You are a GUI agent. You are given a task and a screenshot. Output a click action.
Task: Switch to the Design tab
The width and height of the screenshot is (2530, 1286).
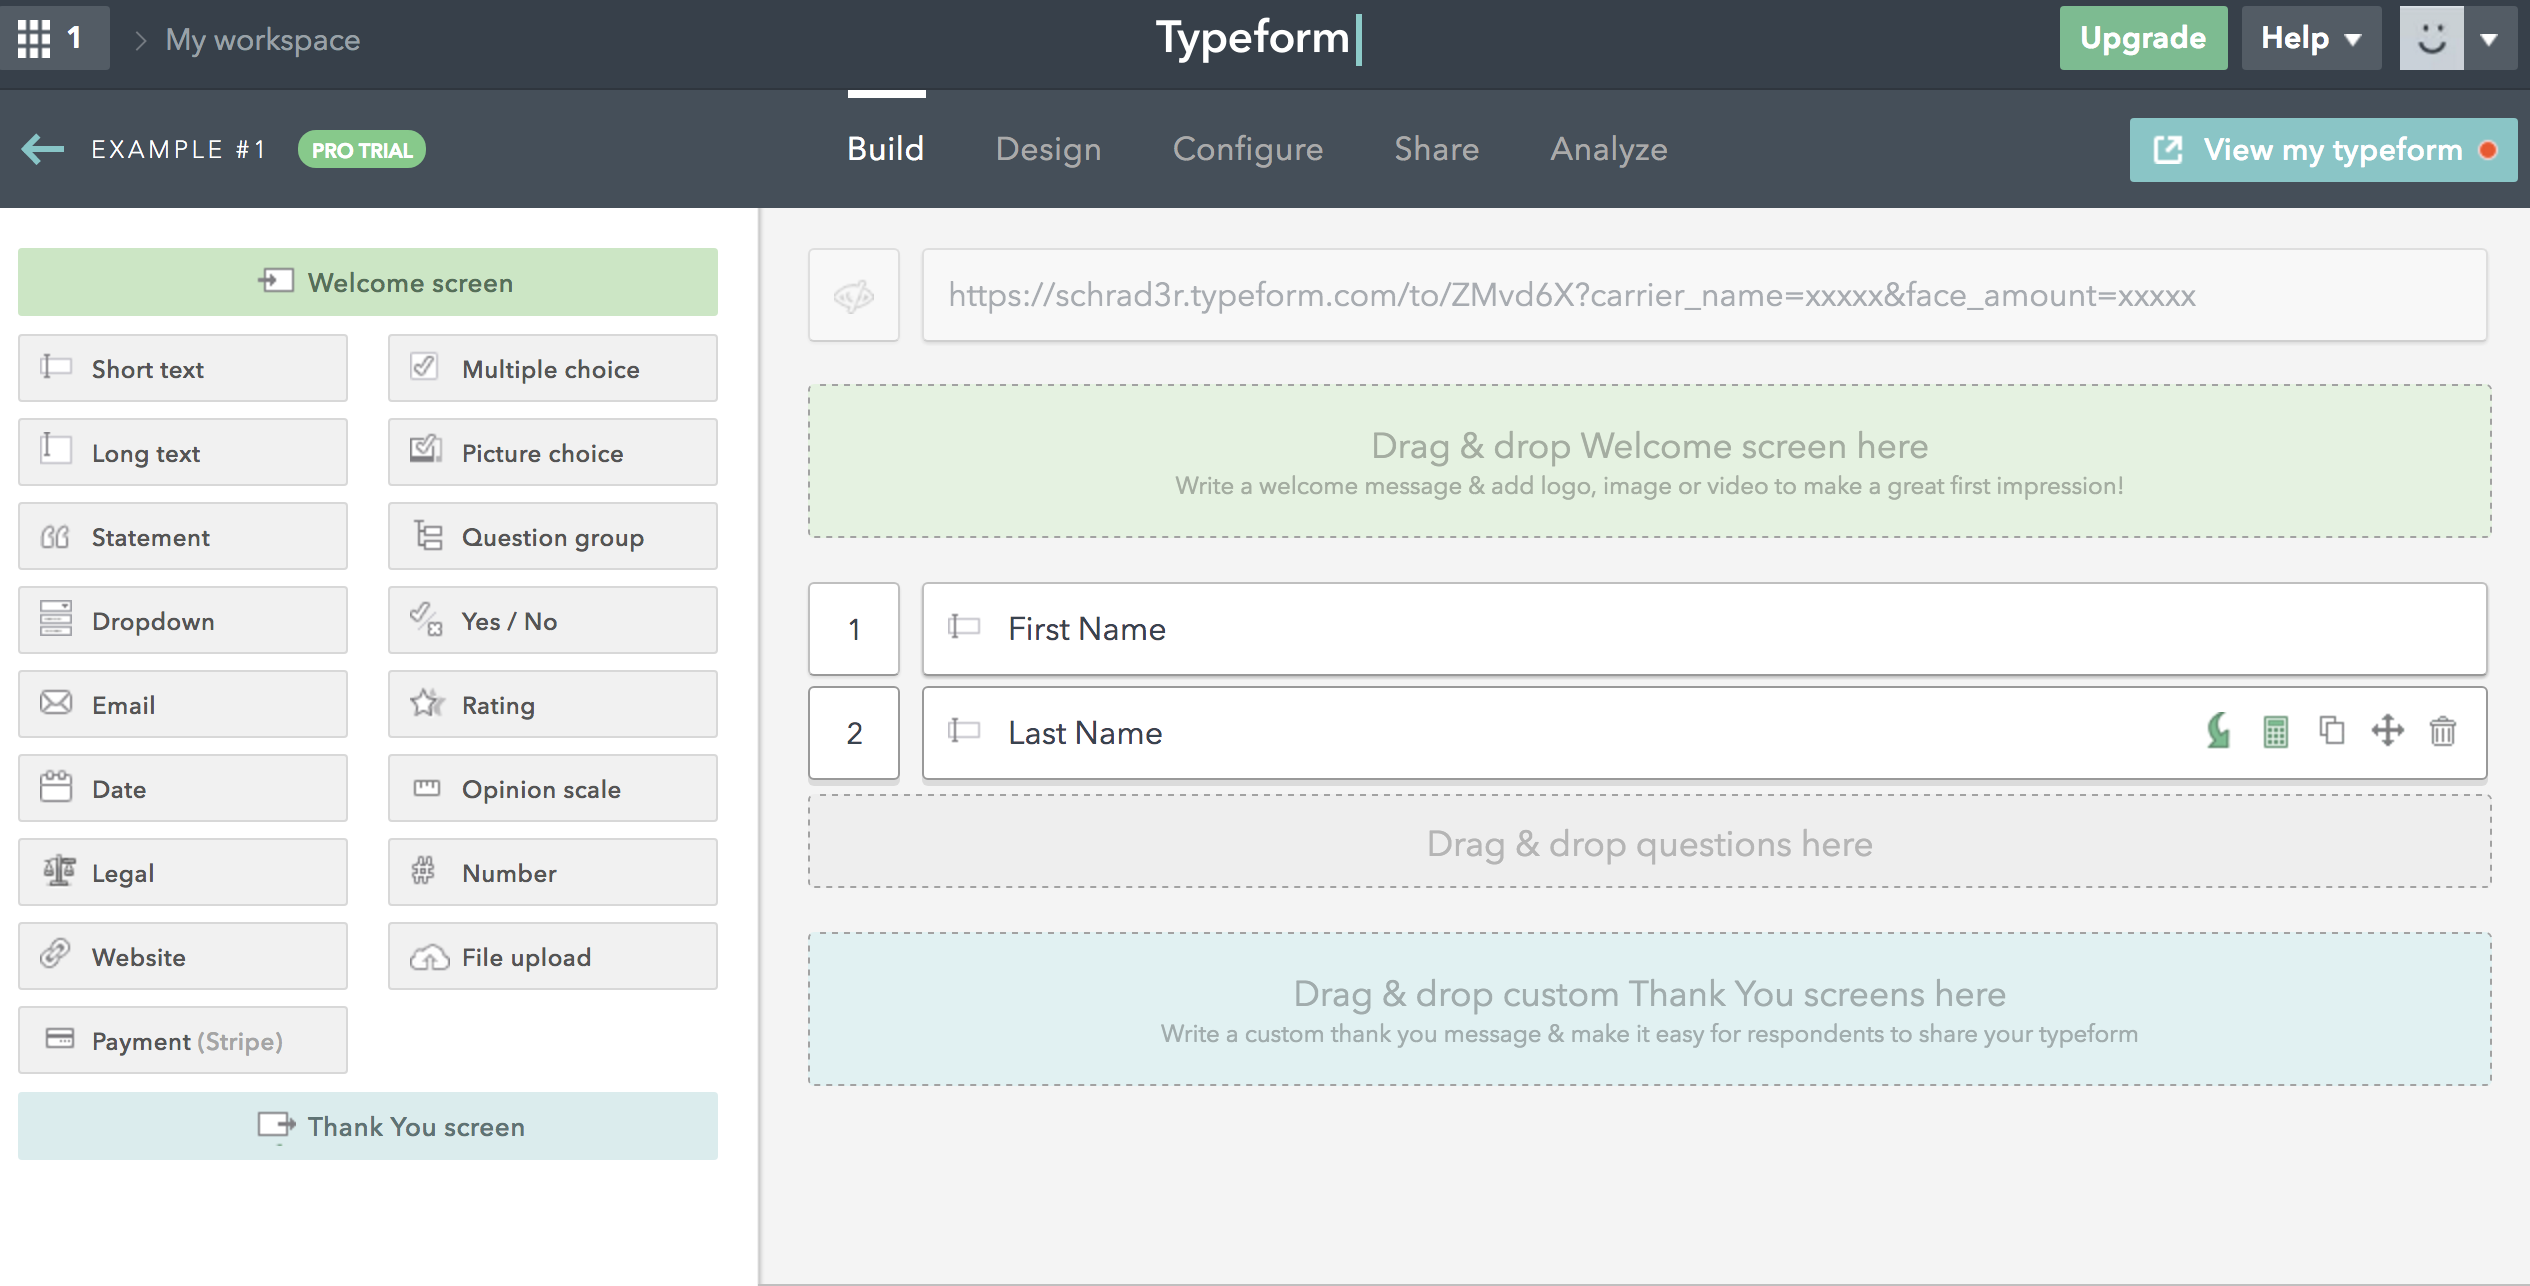1049,149
